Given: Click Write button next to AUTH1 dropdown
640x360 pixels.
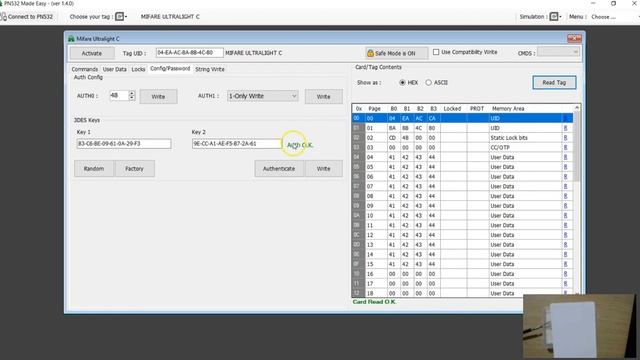Looking at the screenshot, I should 323,96.
